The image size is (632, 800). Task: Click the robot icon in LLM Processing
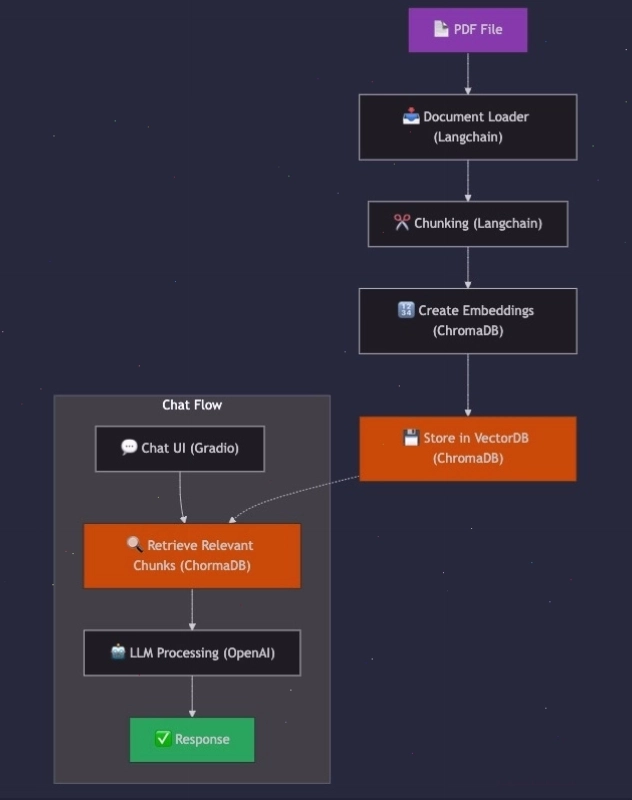point(118,652)
